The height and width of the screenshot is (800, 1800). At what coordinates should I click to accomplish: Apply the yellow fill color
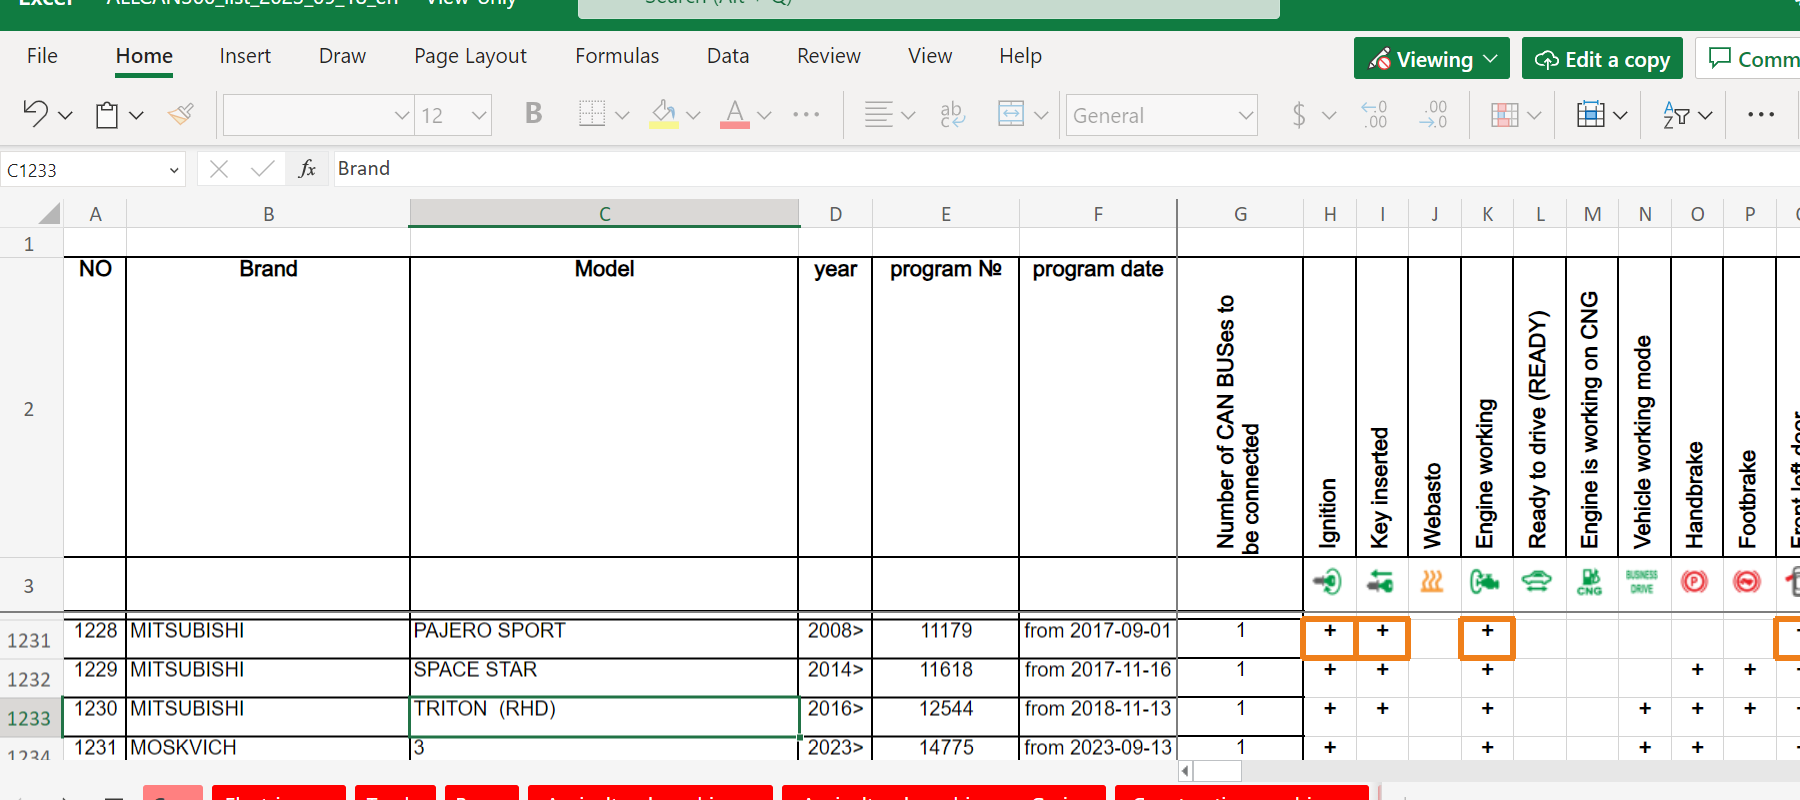point(664,114)
